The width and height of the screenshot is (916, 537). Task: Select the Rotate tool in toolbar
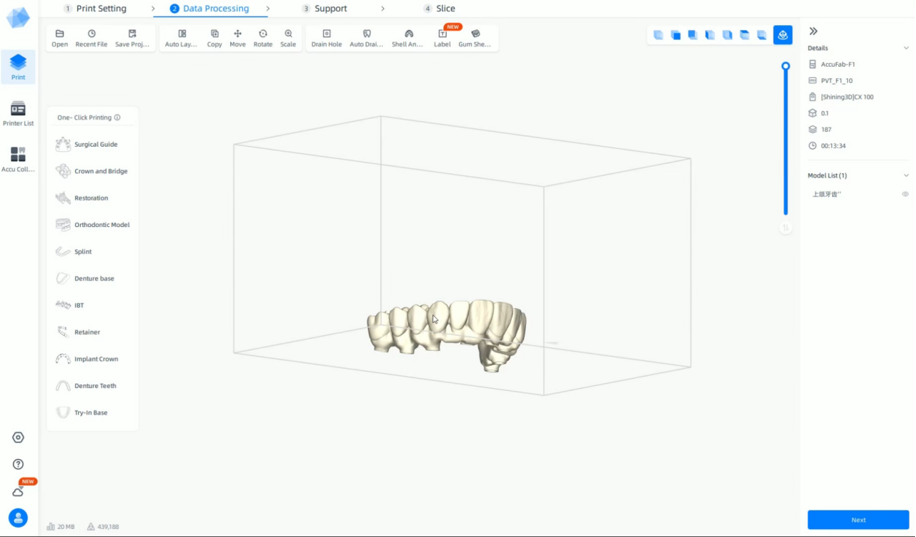coord(263,38)
